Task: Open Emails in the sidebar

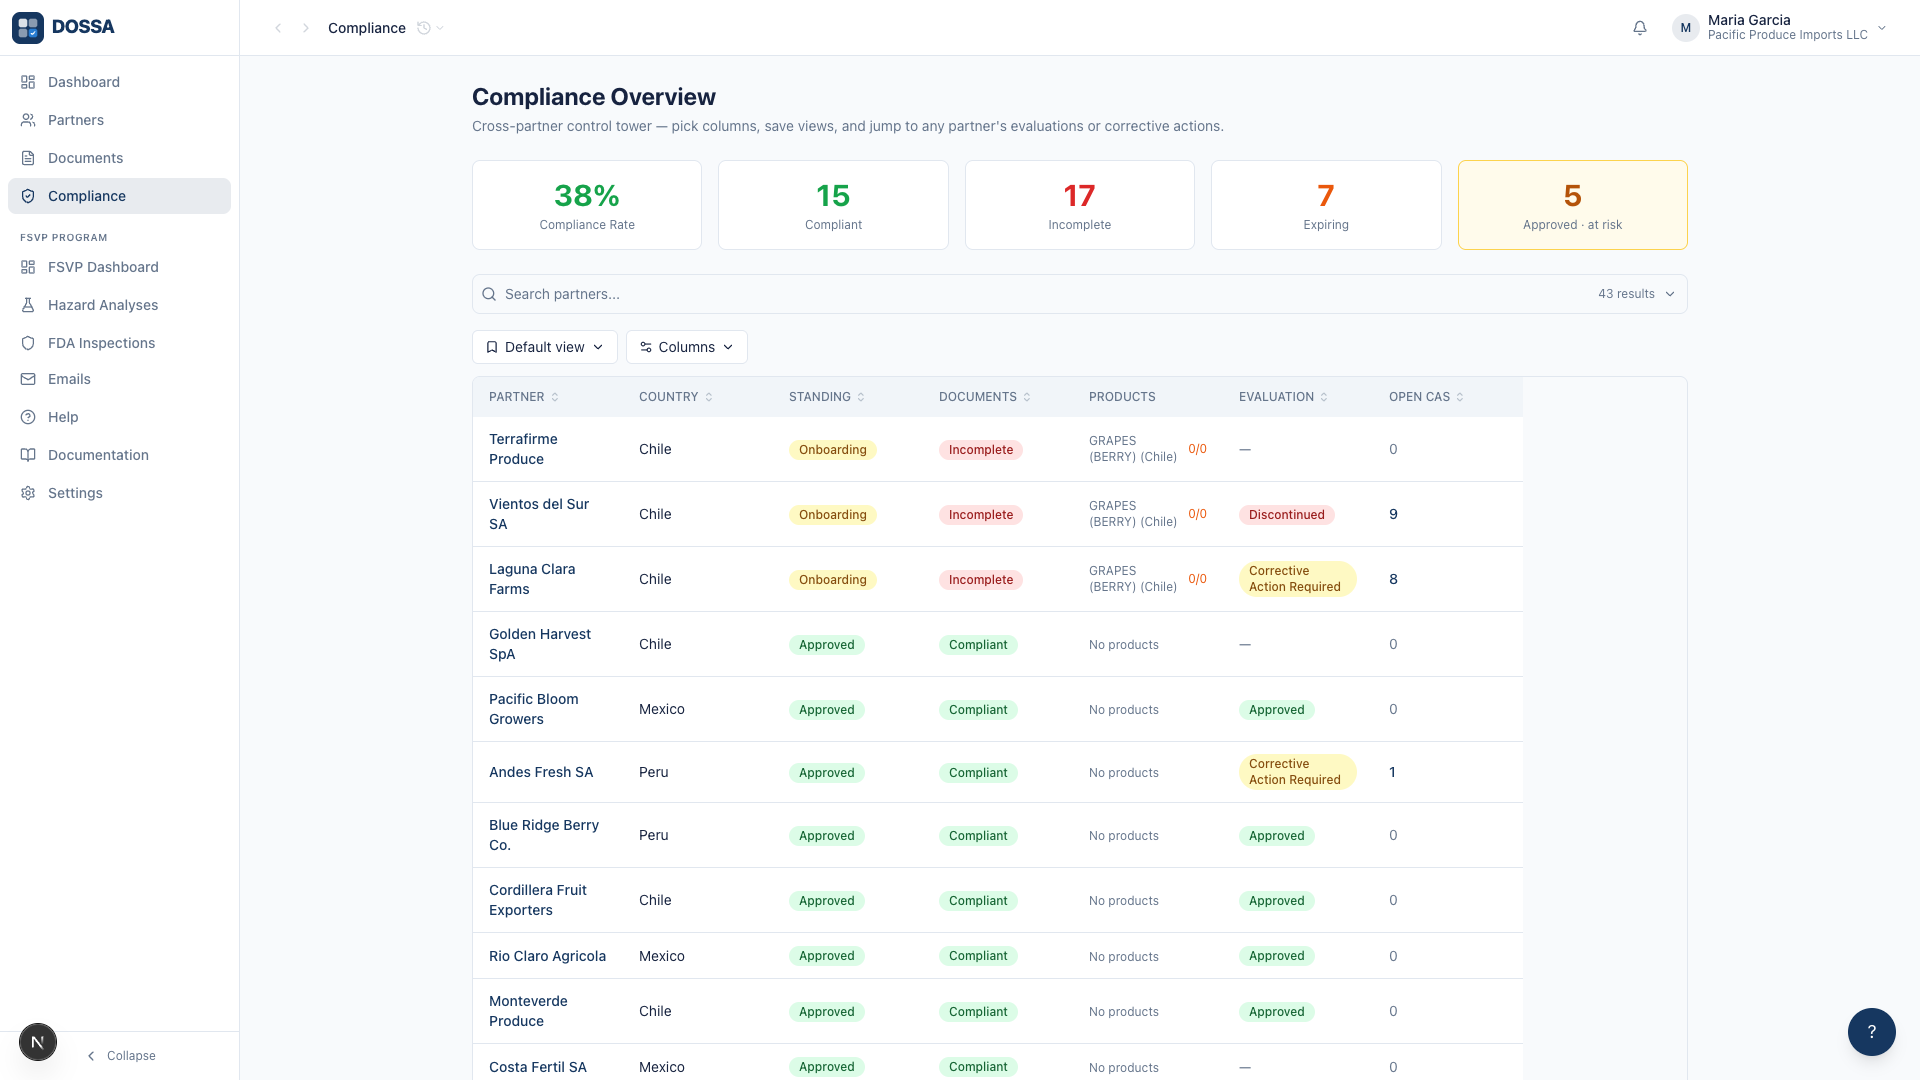Action: point(119,379)
